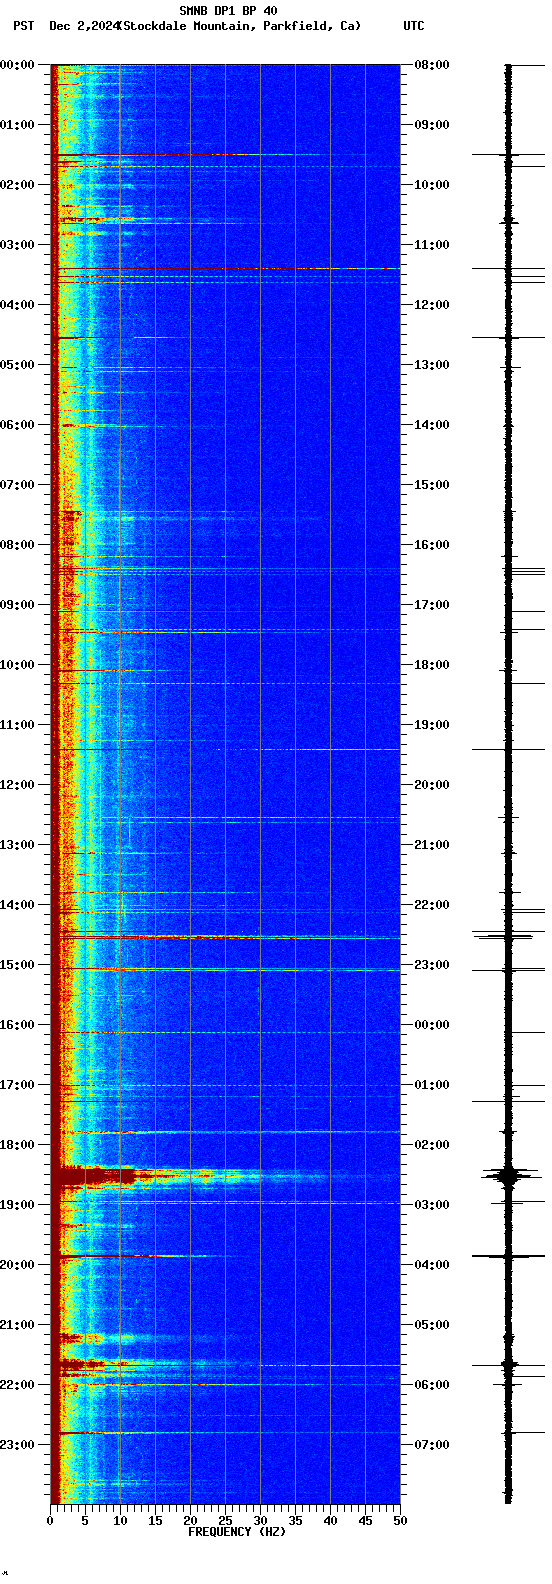Click the PST axis label "10:00"
Viewport: 552px width, 1584px height.
point(17,665)
